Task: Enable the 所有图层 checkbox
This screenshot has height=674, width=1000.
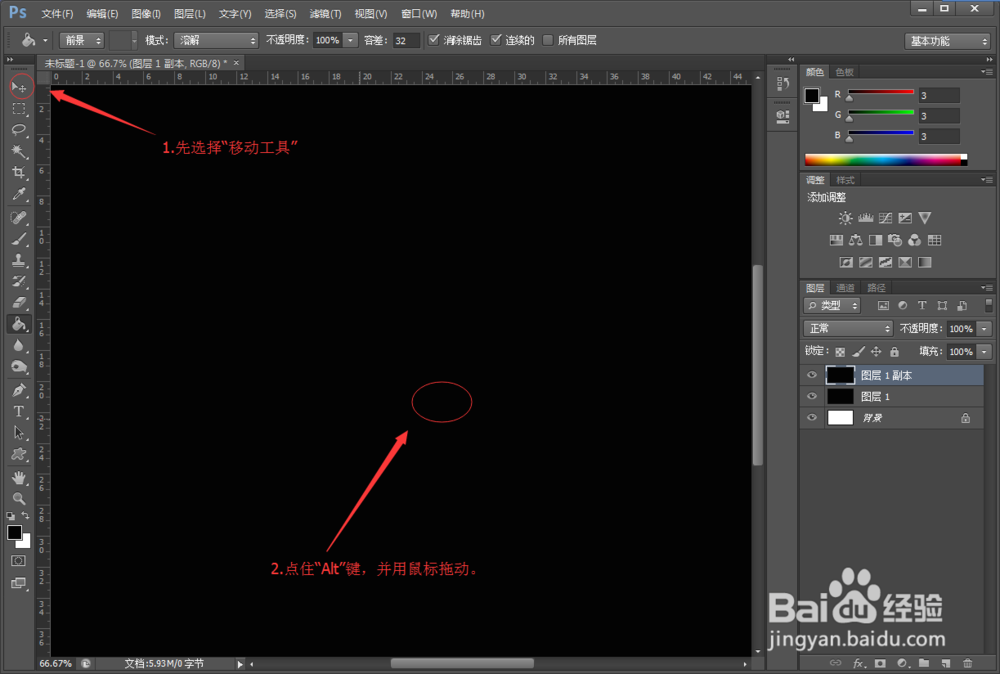Action: point(545,40)
